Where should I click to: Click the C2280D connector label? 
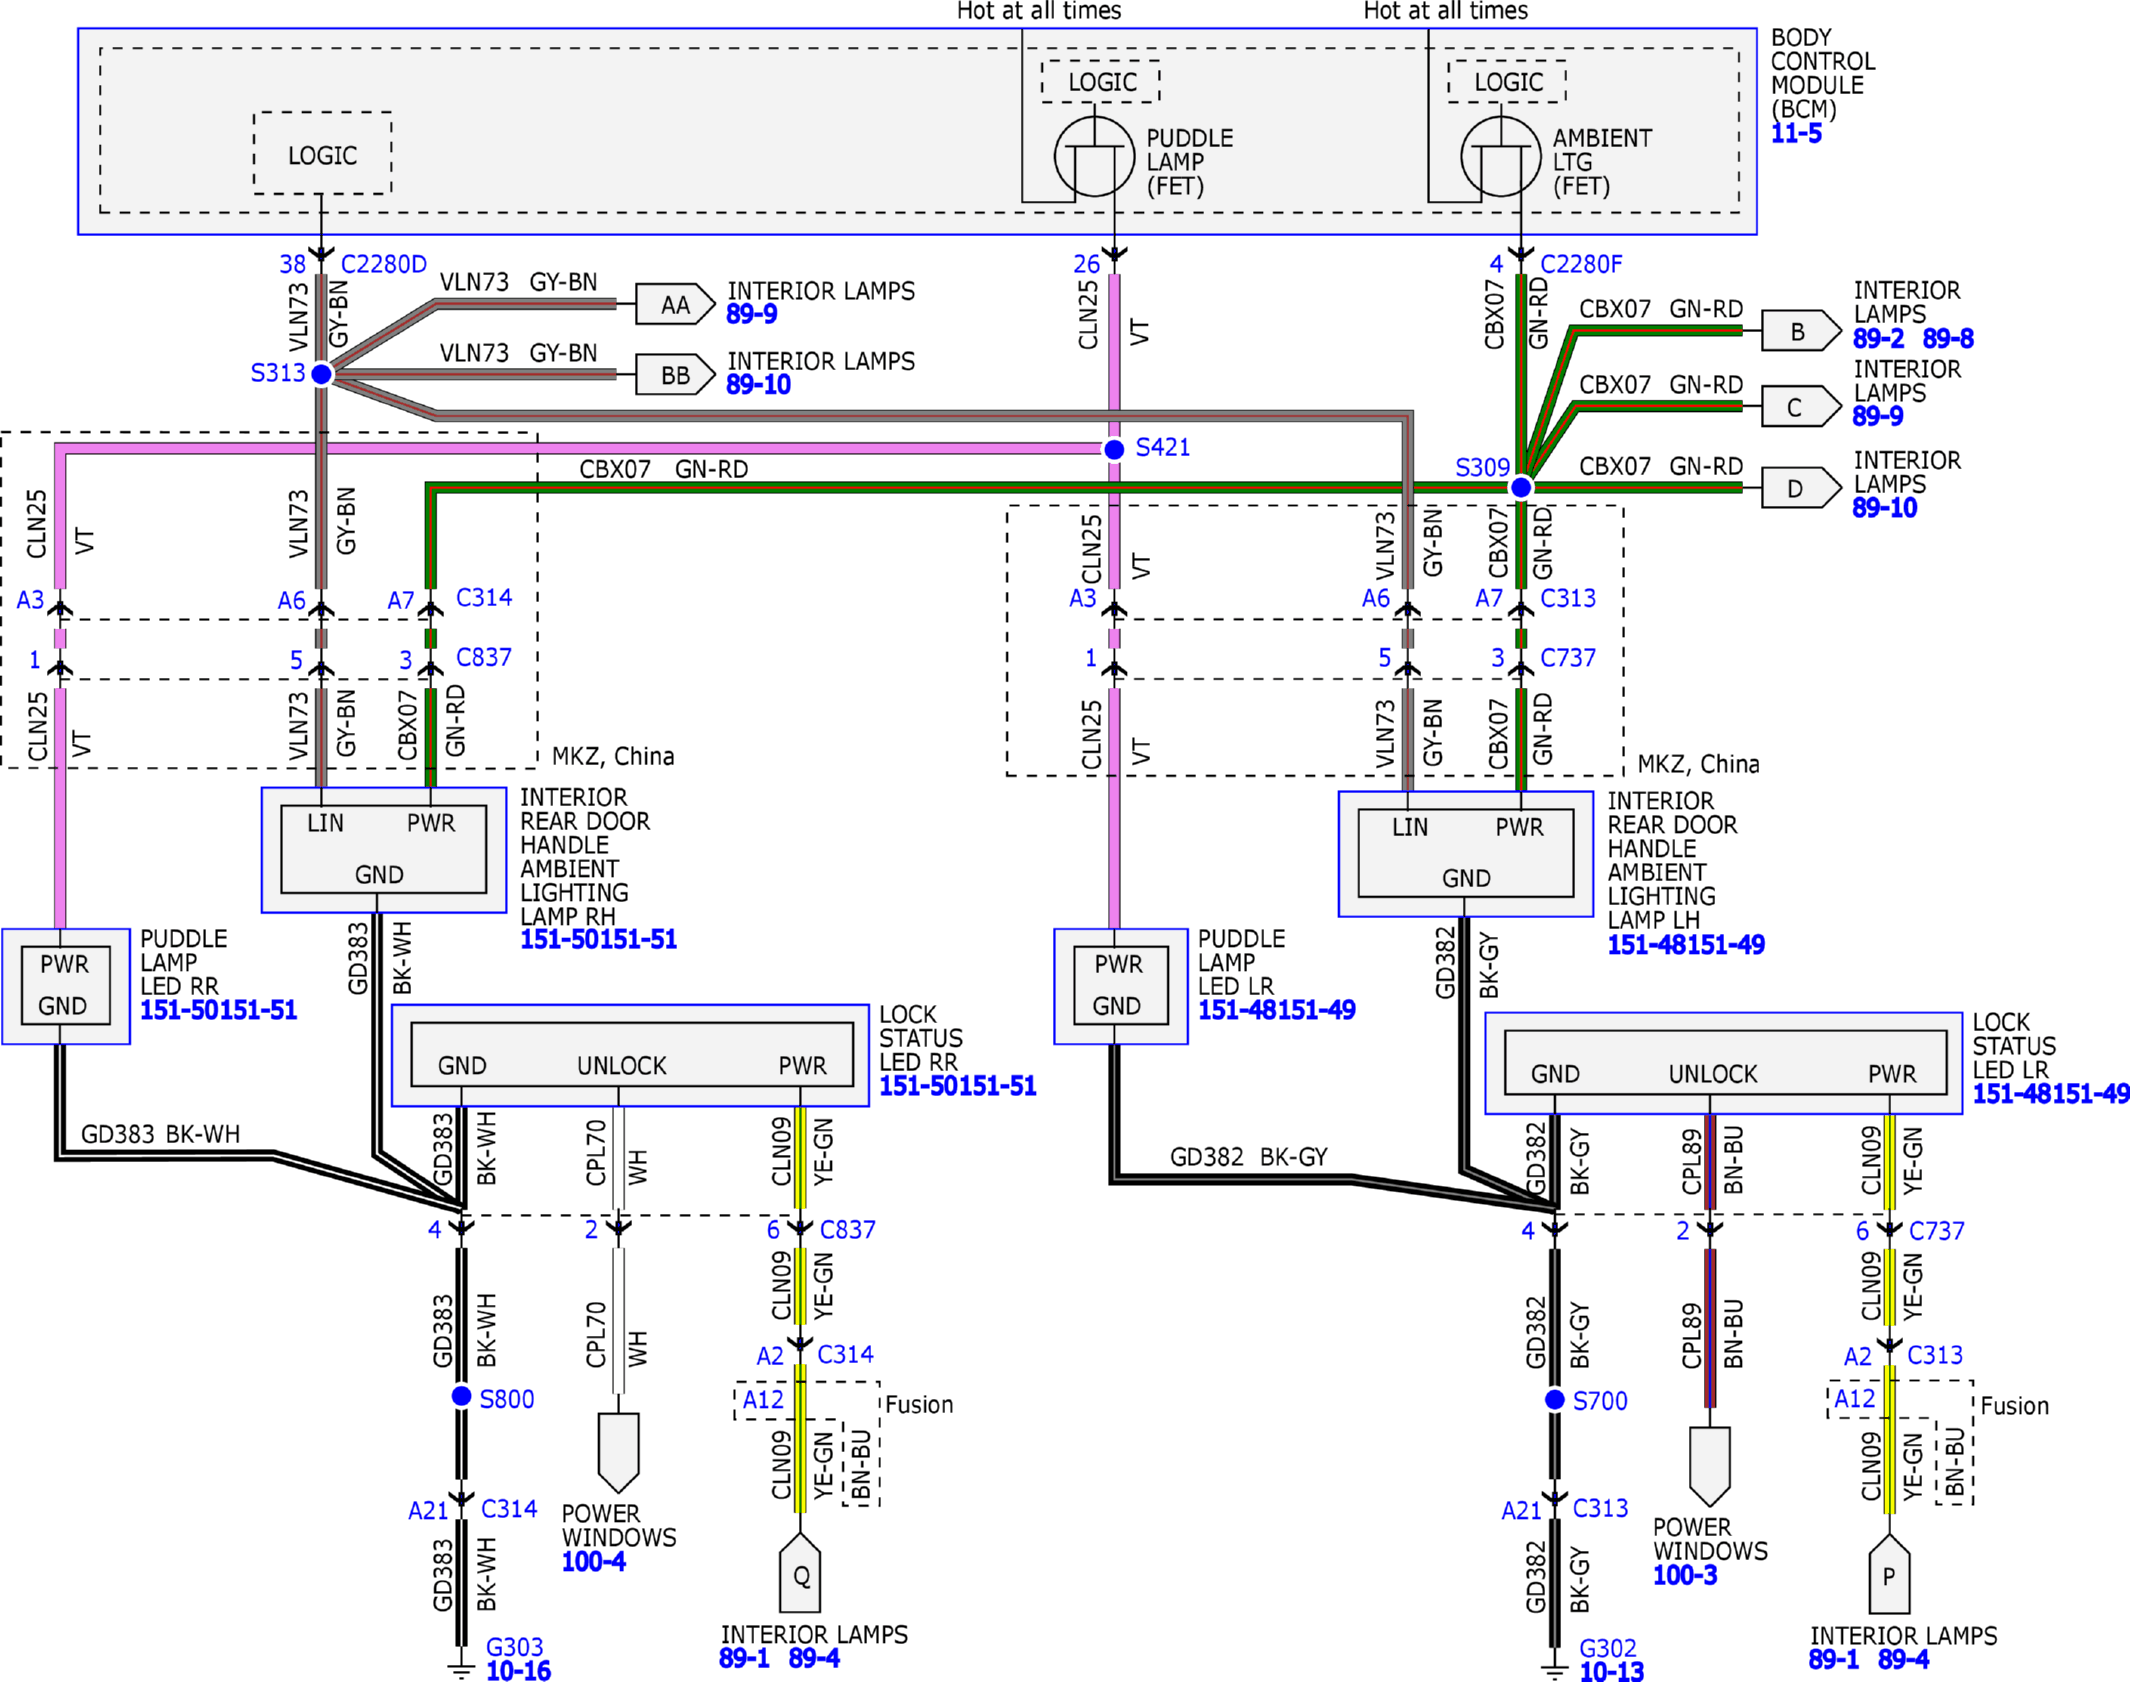(x=384, y=264)
